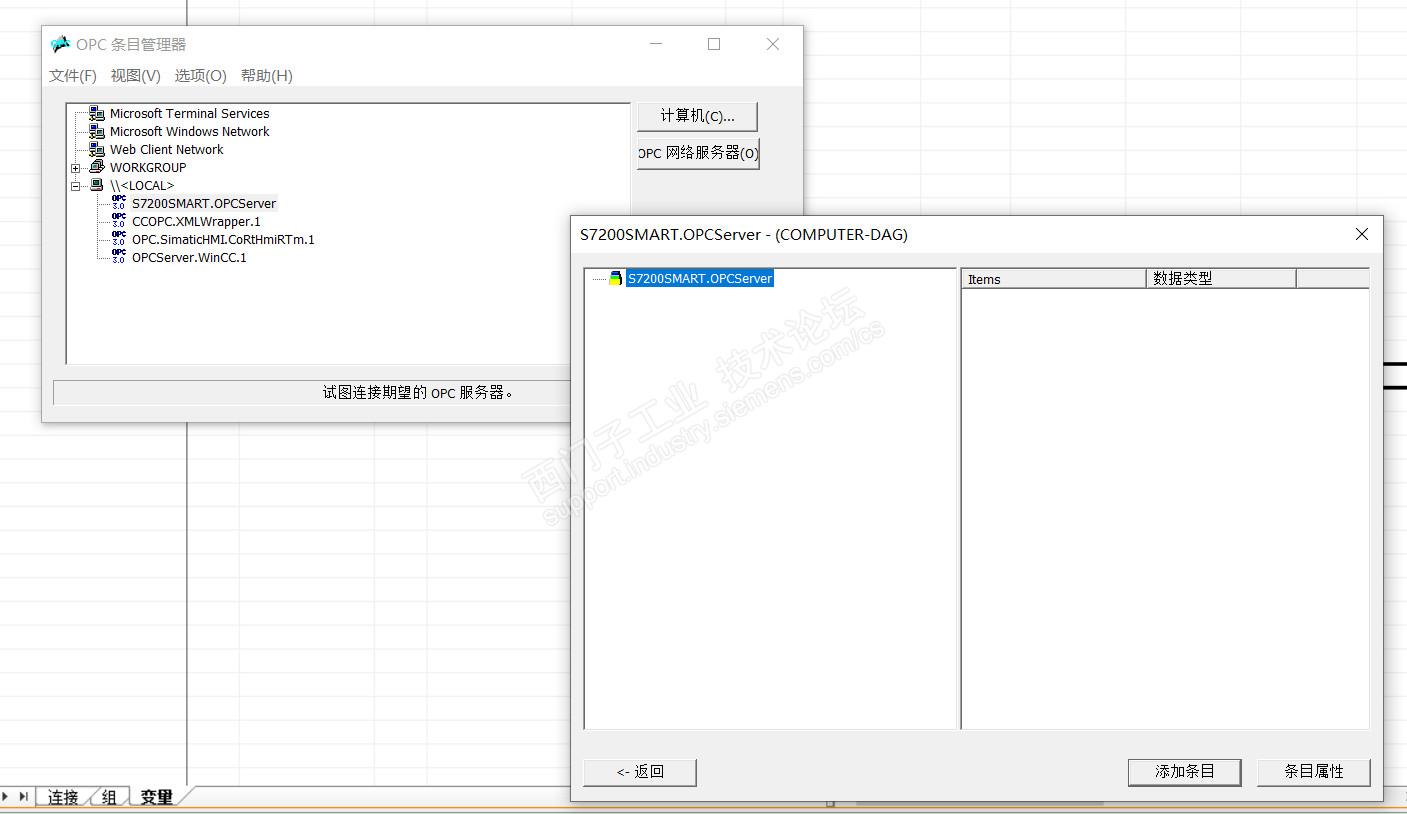The width and height of the screenshot is (1407, 814).
Task: Click the 试图连接期望的 OPC 服务器。 status text
Action: tap(418, 393)
